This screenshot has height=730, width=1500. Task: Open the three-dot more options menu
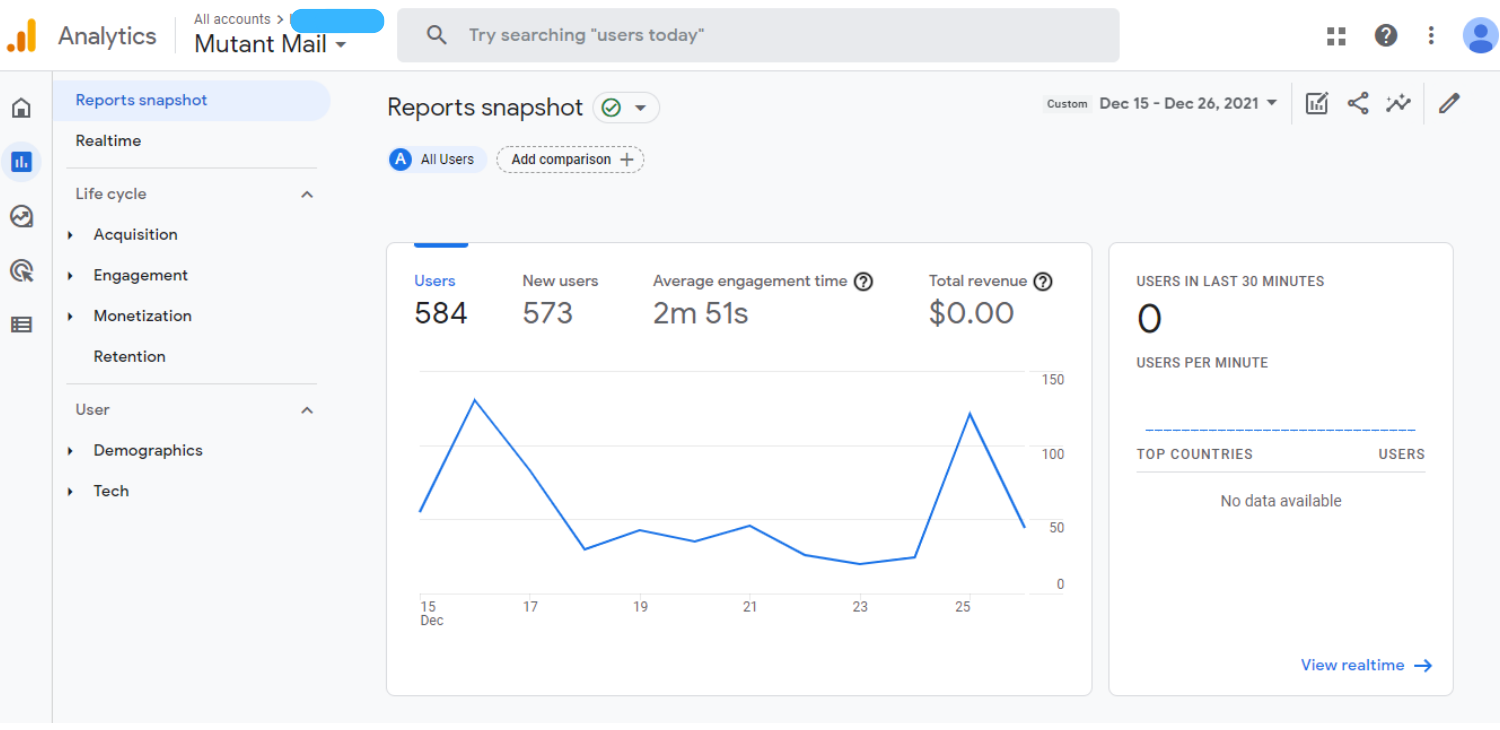coord(1431,36)
